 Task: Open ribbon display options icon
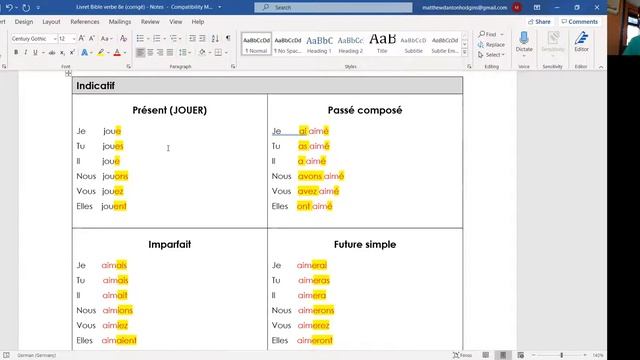537,7
